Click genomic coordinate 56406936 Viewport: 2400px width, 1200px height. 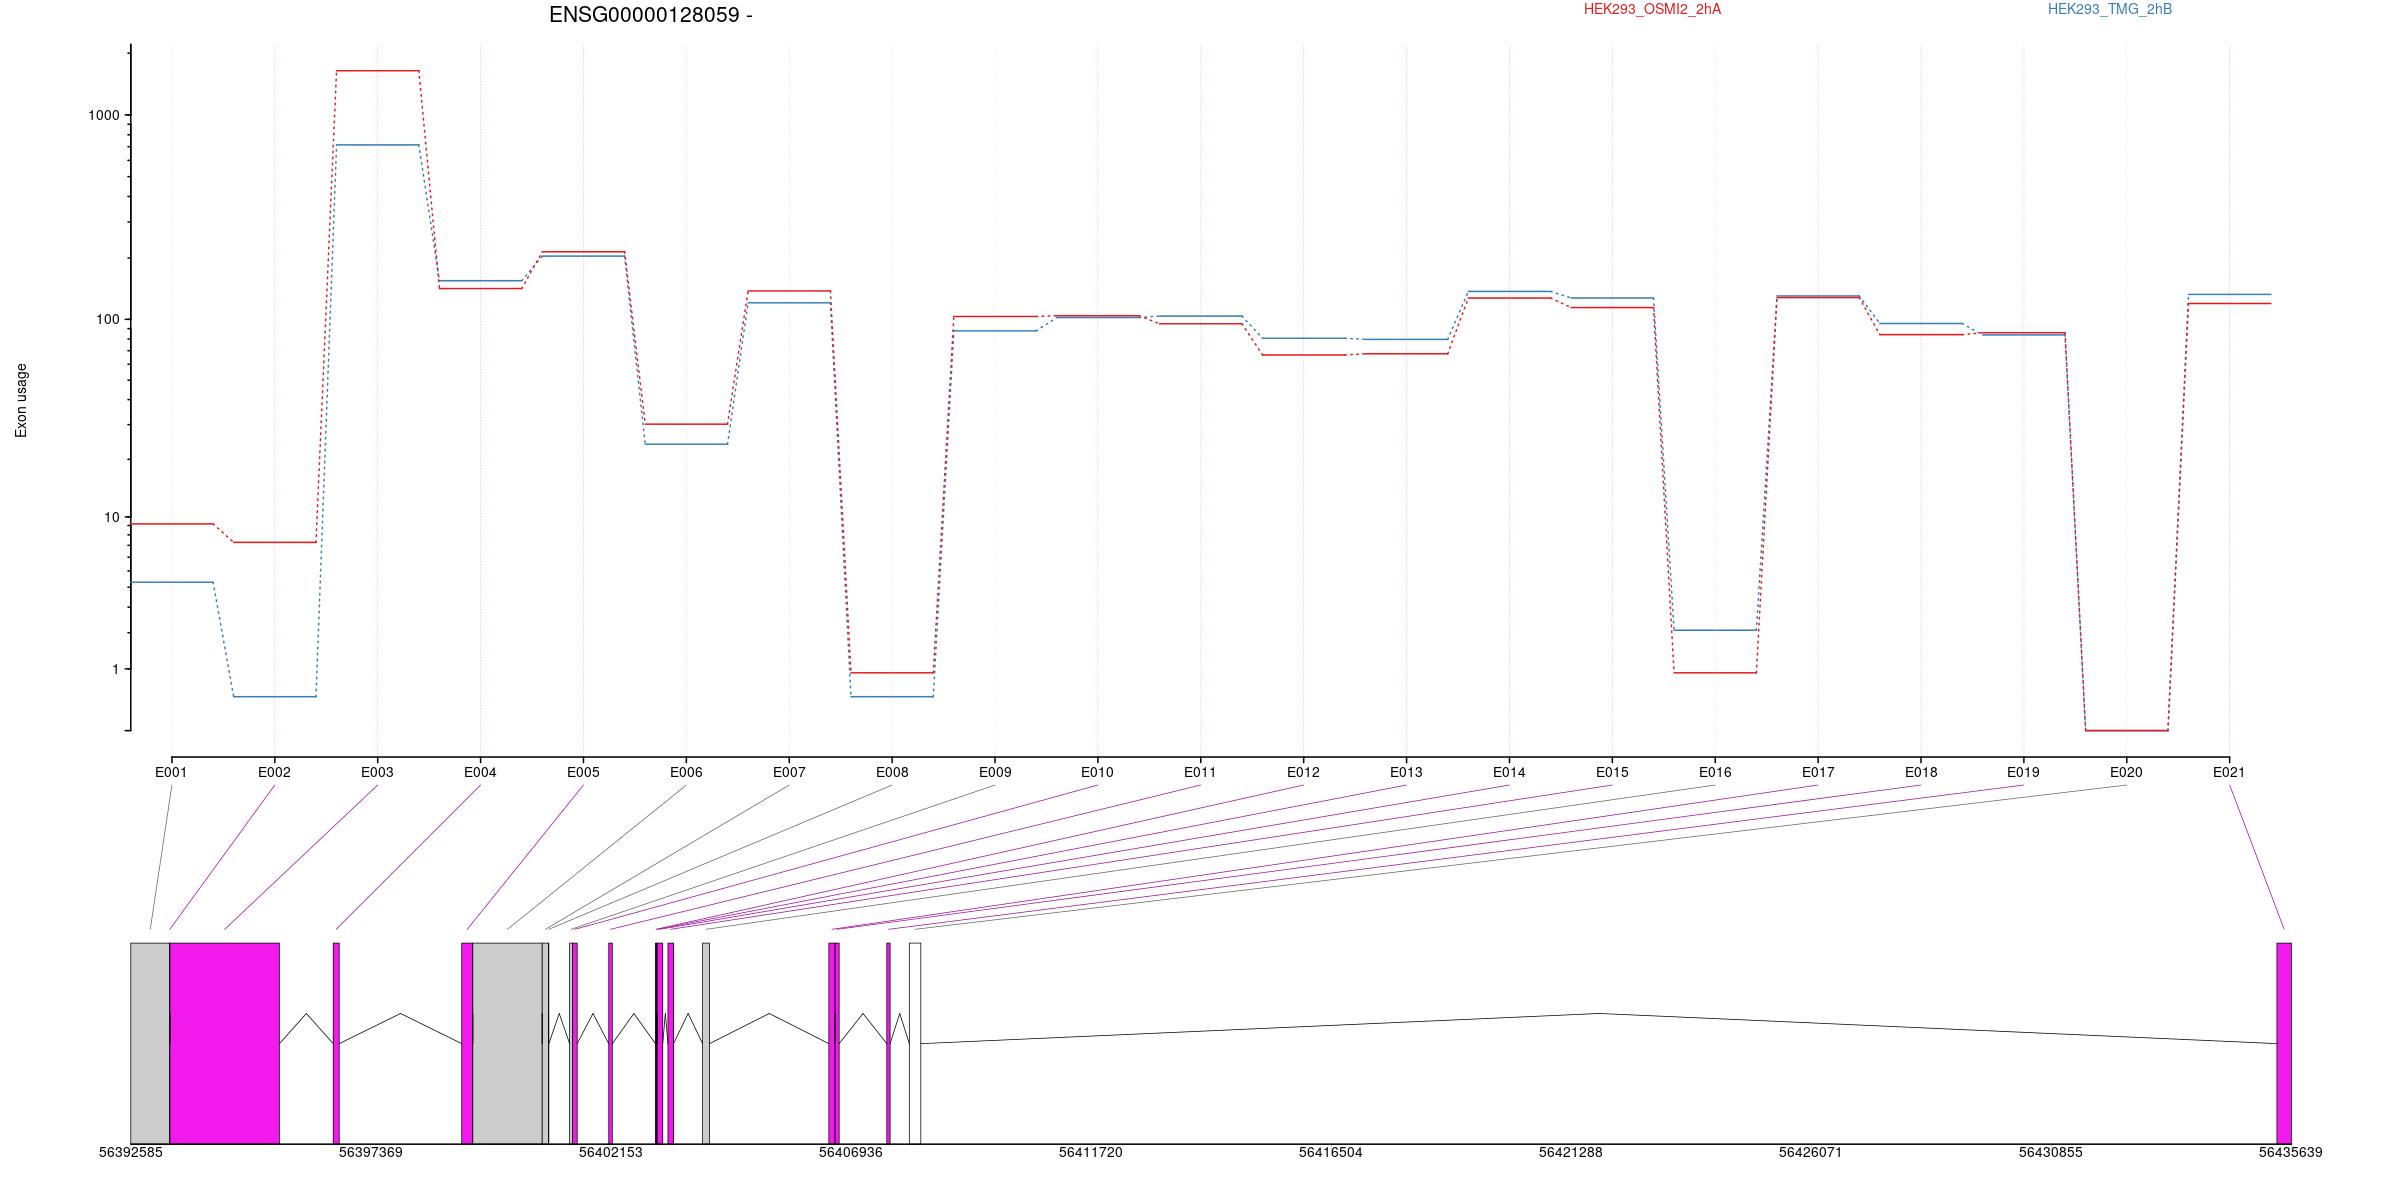(x=851, y=1152)
